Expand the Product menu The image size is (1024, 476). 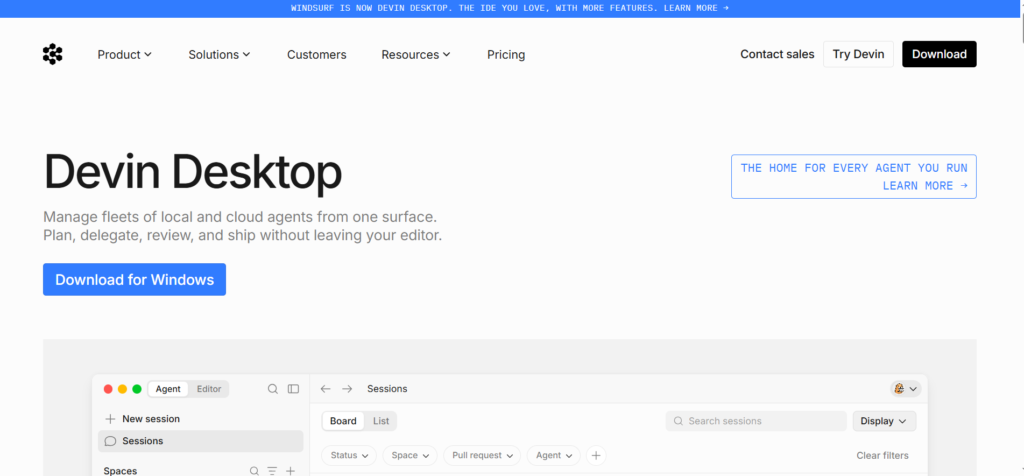tap(125, 55)
